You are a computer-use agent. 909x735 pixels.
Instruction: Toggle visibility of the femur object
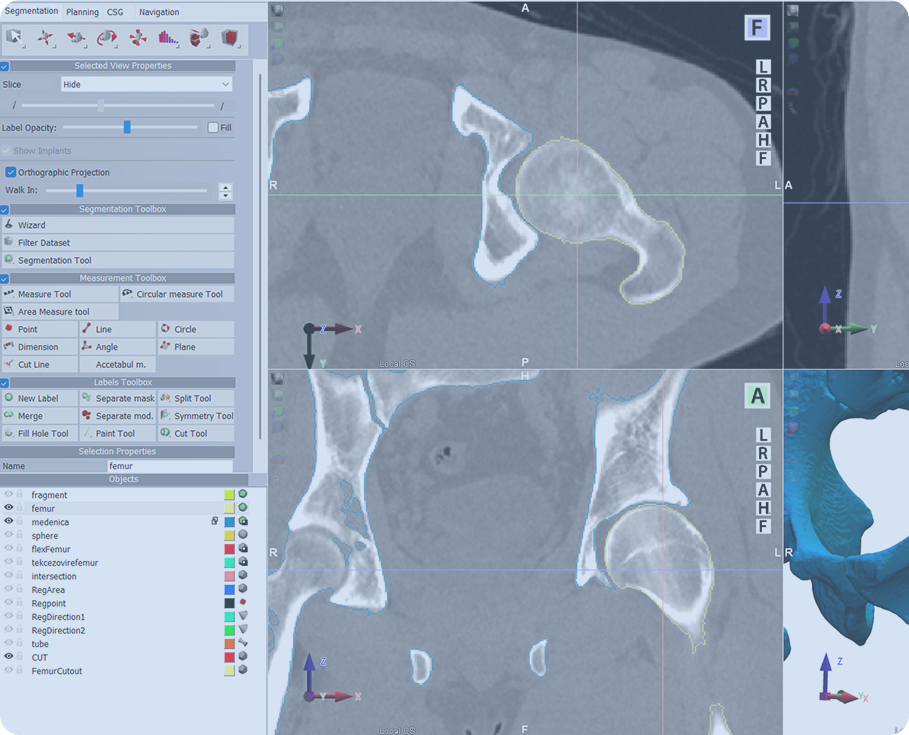(x=9, y=508)
